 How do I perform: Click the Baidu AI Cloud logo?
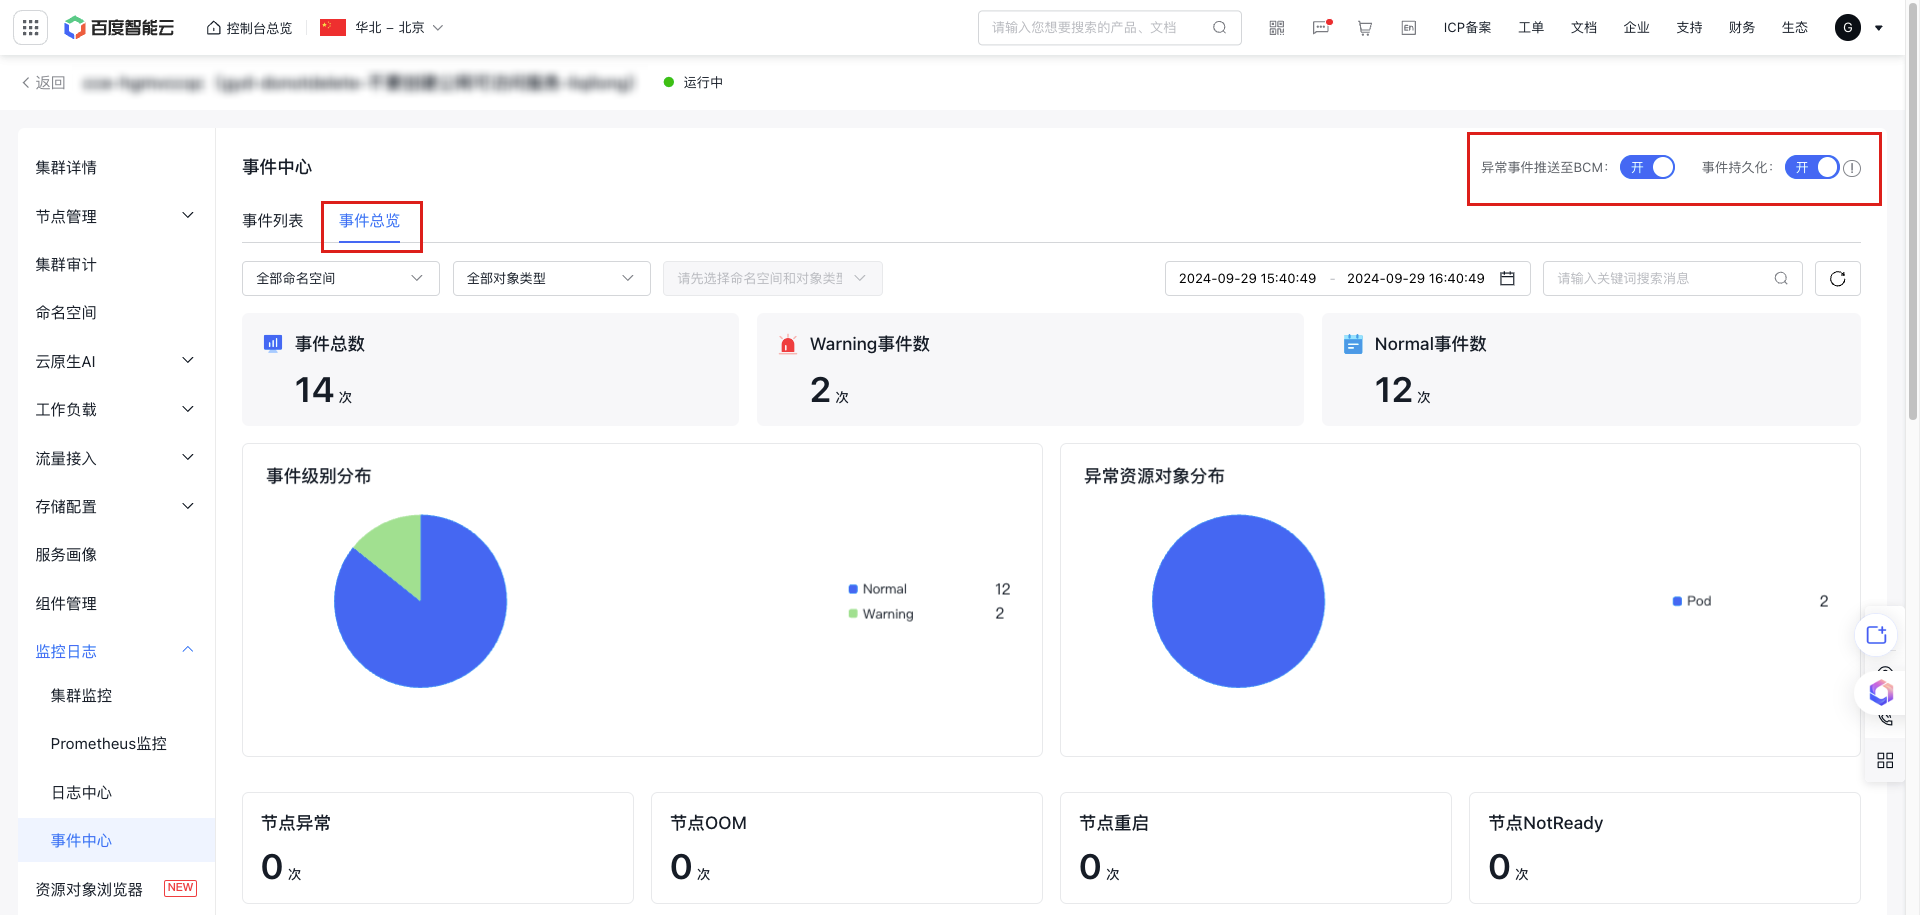[119, 28]
